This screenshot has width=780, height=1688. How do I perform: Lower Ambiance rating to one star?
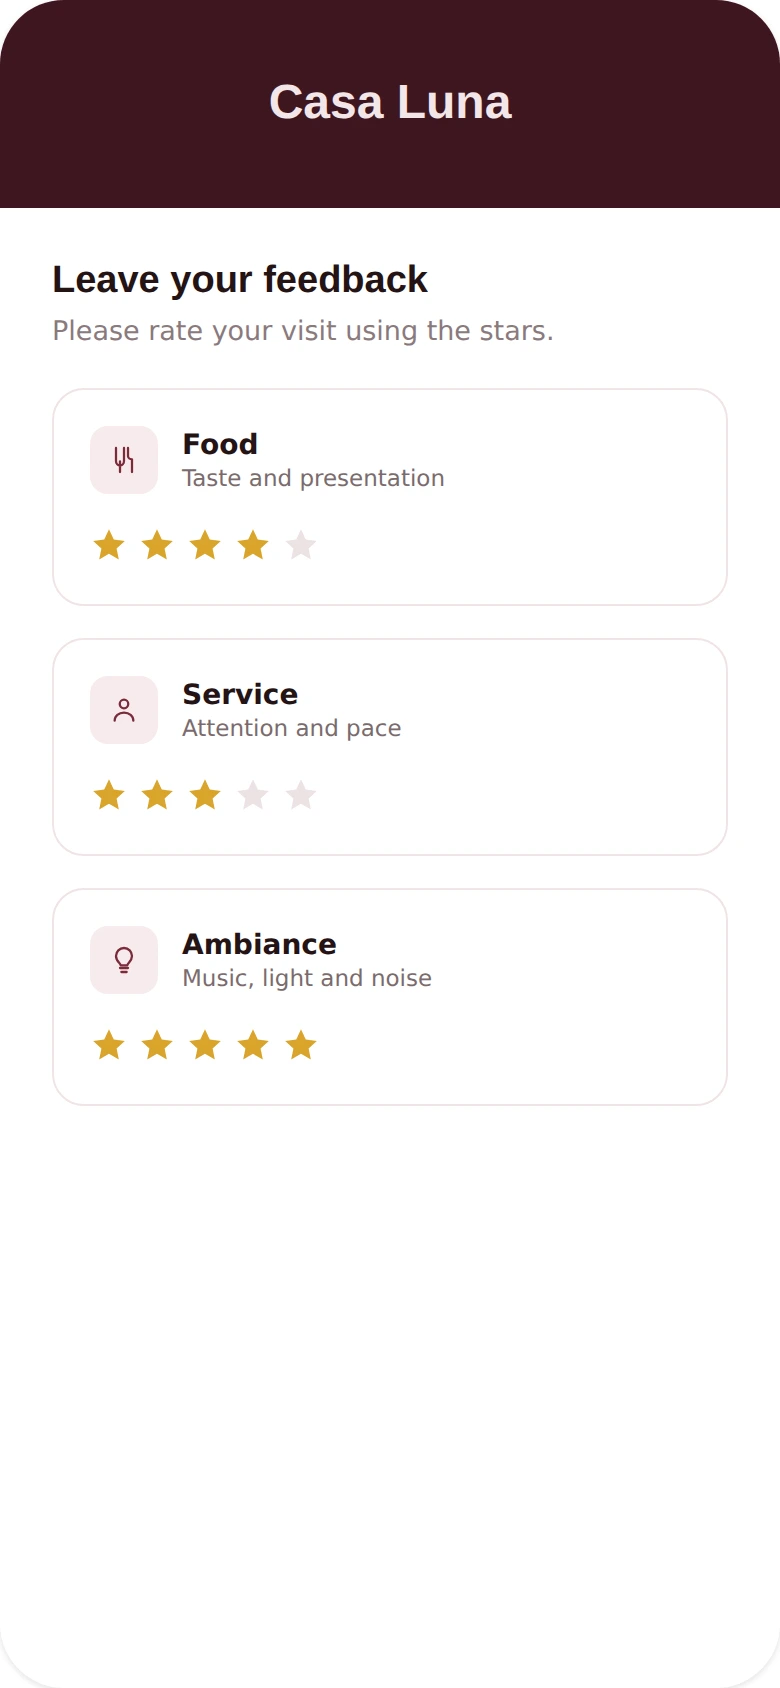(109, 1046)
